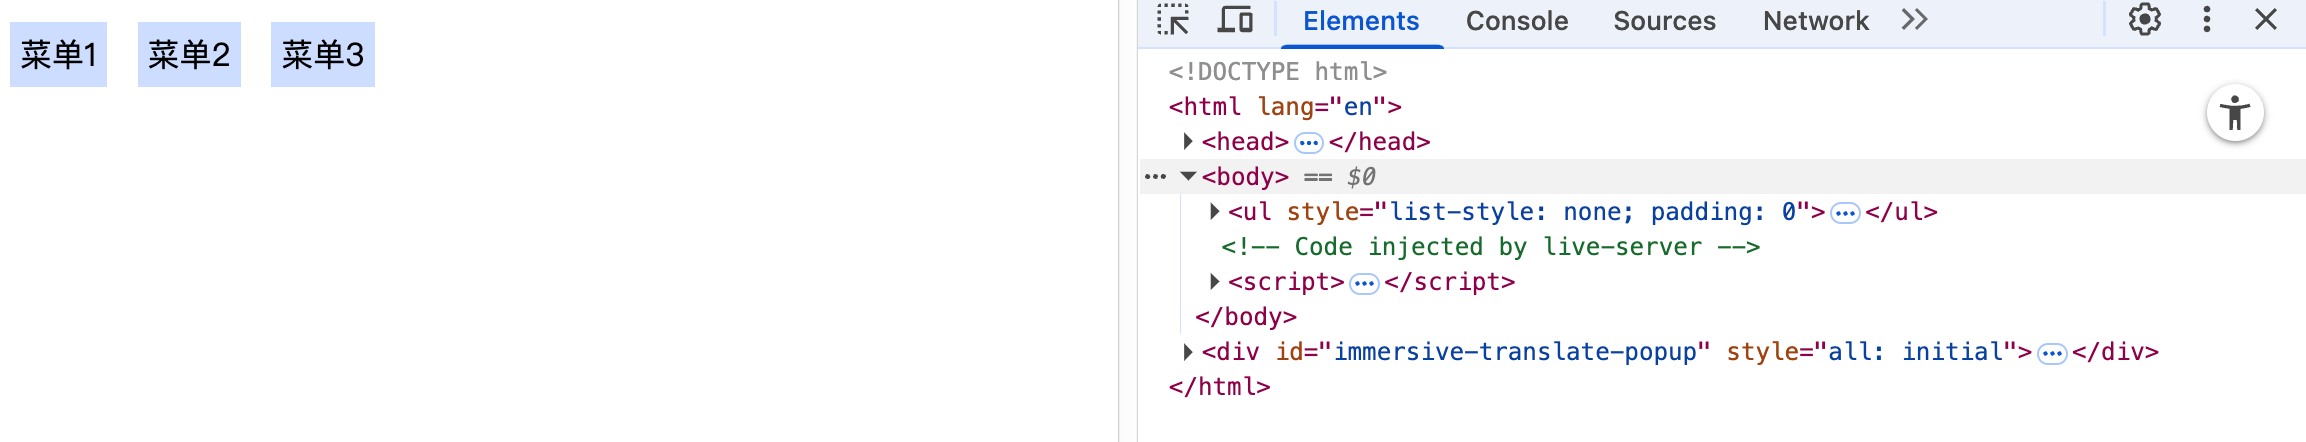Open the DevTools three-dot customize menu
Image resolution: width=2306 pixels, height=442 pixels.
click(x=2207, y=20)
